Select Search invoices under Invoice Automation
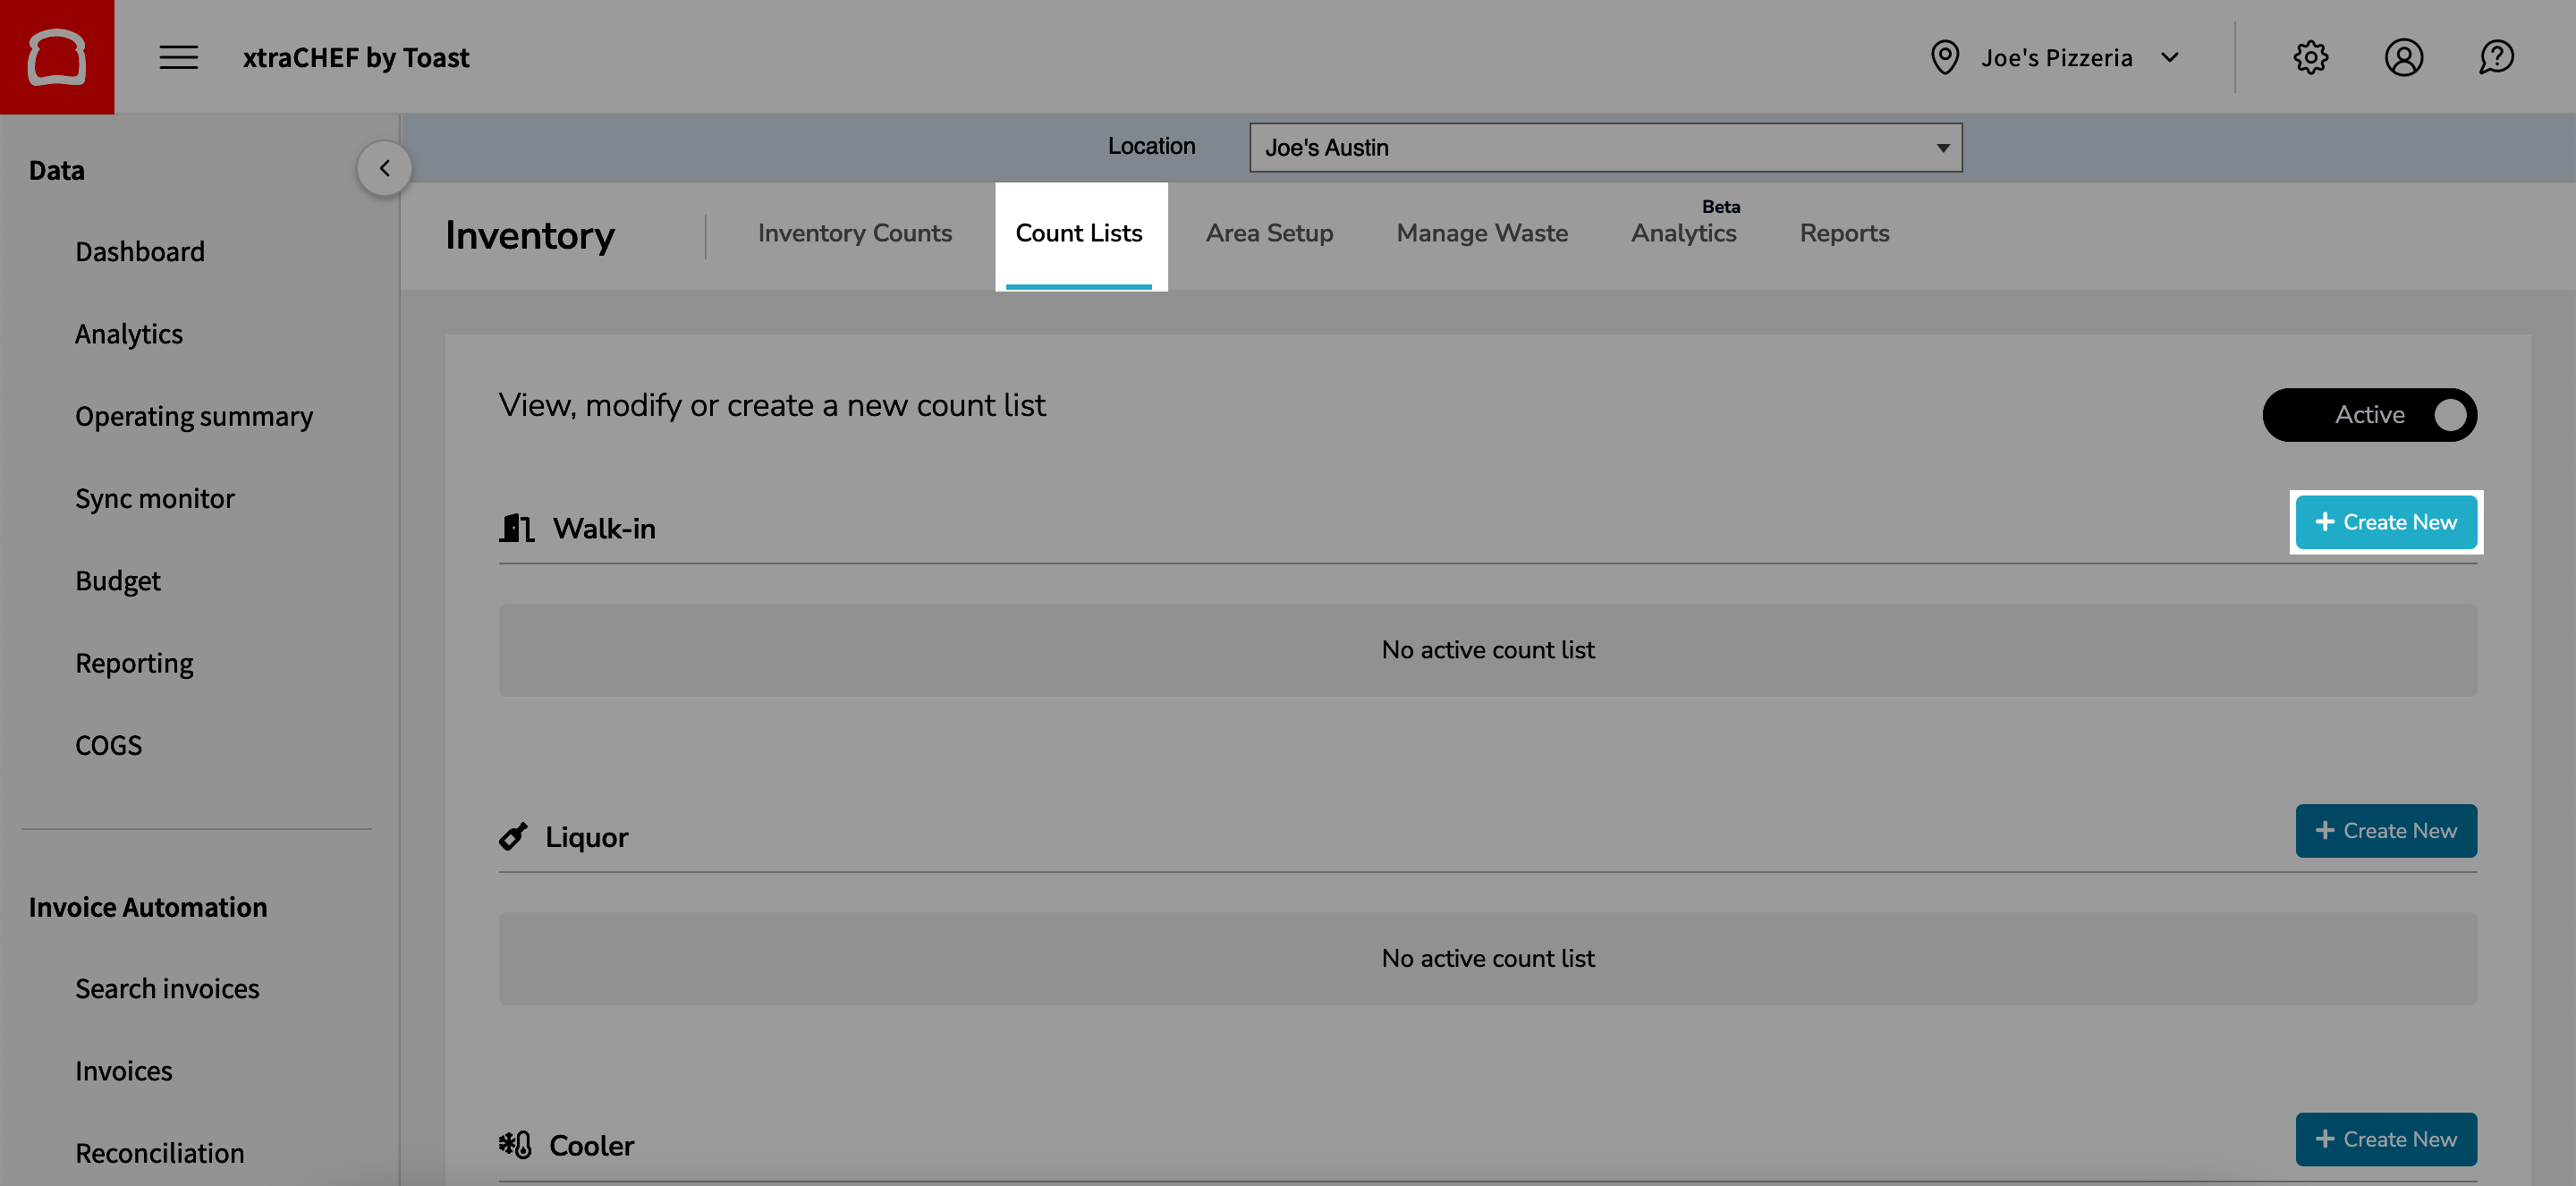Screen dimensions: 2576x1186 (x=167, y=988)
